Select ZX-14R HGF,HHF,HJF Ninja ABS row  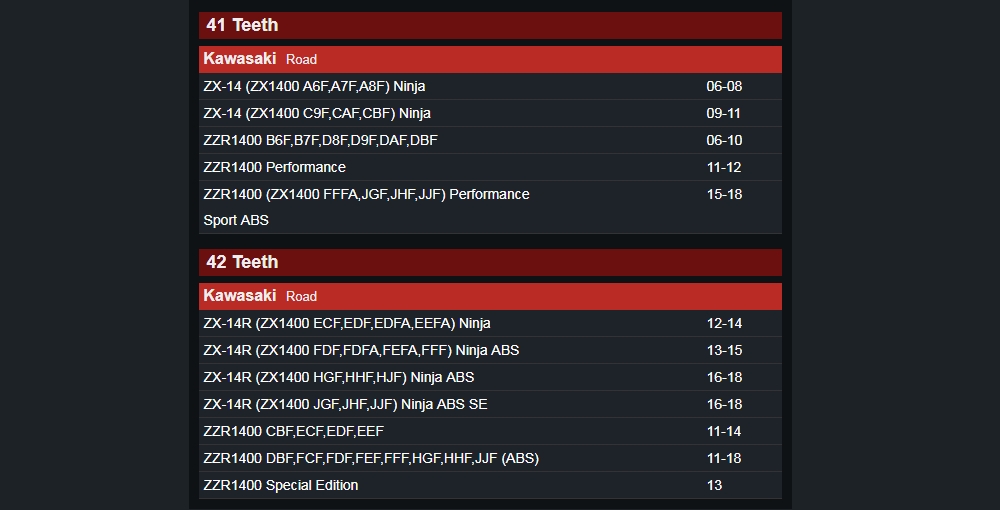[x=490, y=377]
